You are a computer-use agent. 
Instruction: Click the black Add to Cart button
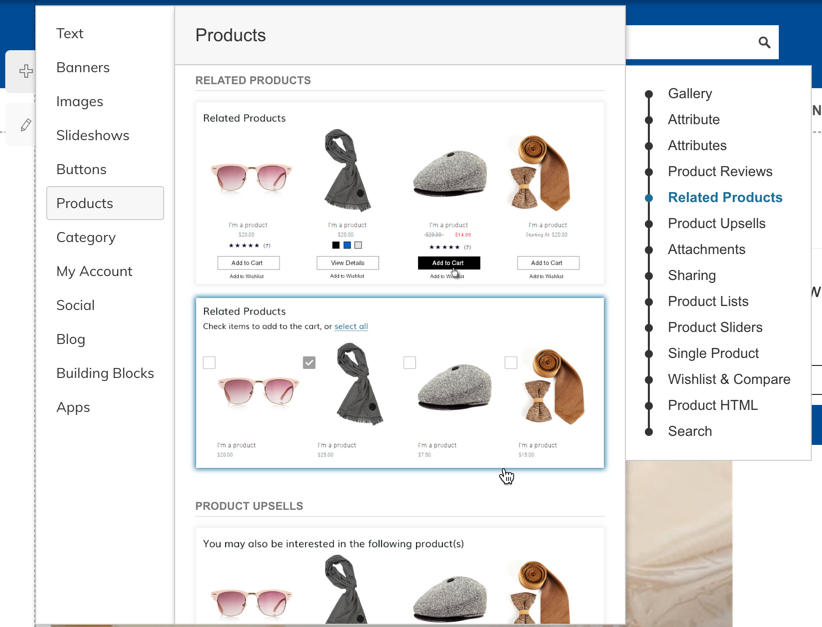(449, 263)
